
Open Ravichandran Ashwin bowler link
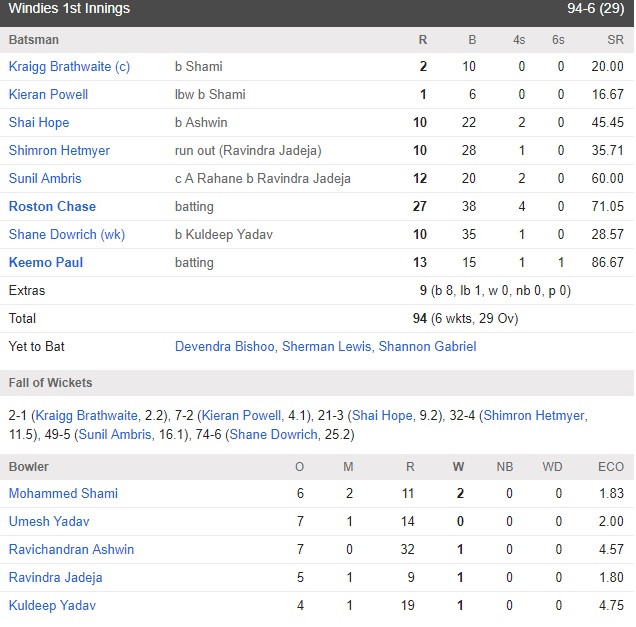click(x=71, y=549)
